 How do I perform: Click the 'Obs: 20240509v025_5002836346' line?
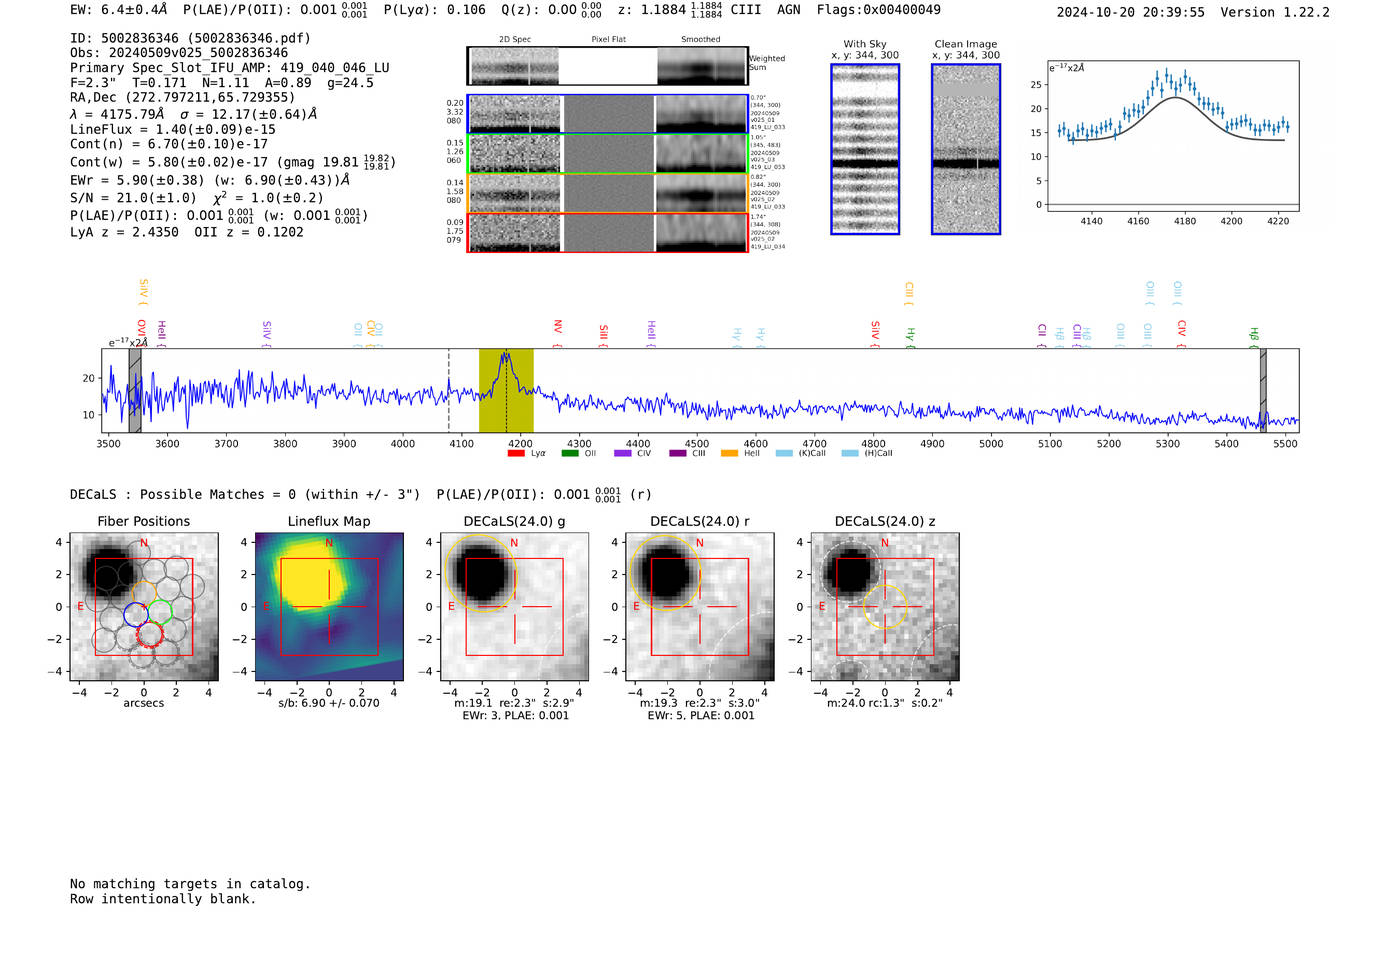click(x=179, y=53)
